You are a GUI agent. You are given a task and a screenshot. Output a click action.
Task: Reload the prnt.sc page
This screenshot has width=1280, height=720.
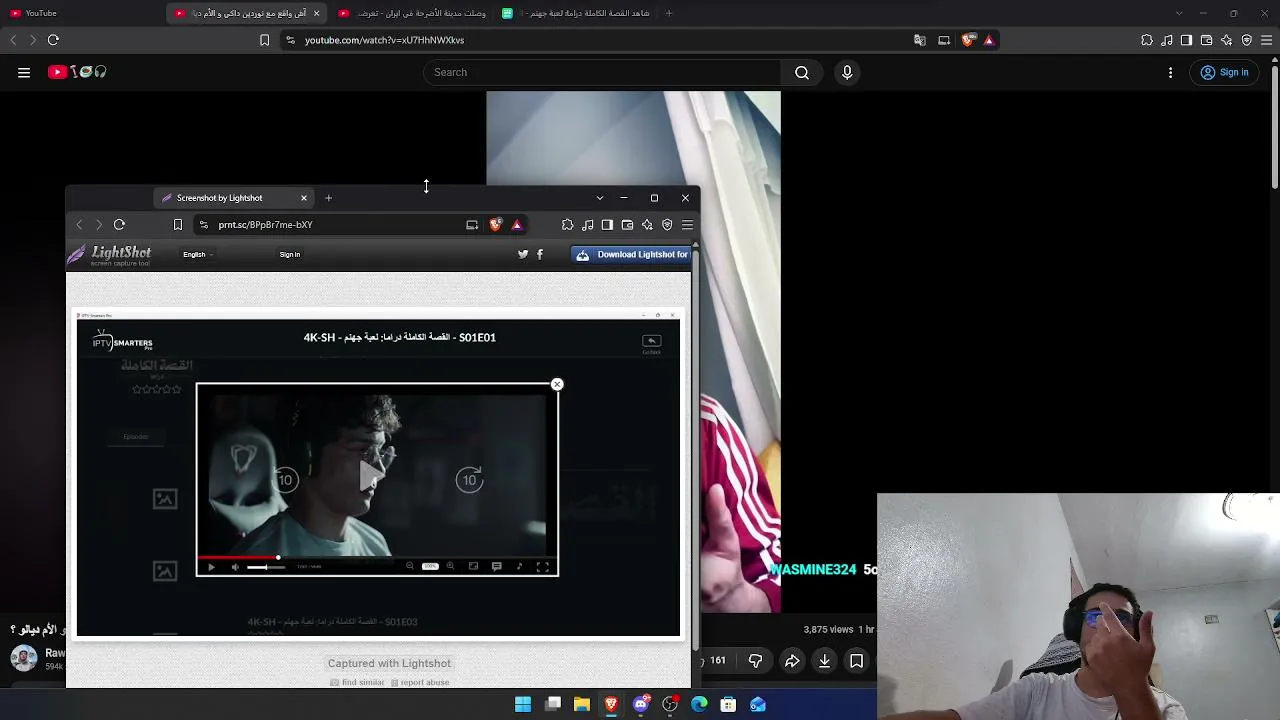point(119,225)
